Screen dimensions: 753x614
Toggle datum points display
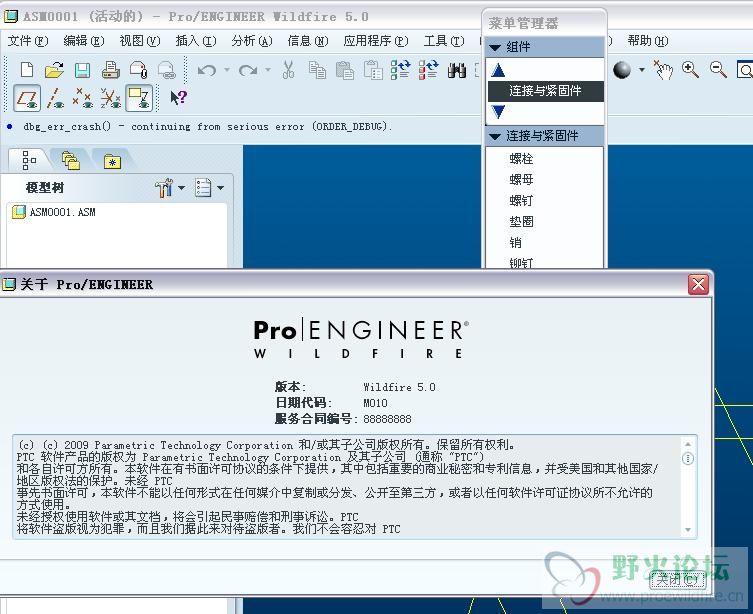click(x=83, y=98)
